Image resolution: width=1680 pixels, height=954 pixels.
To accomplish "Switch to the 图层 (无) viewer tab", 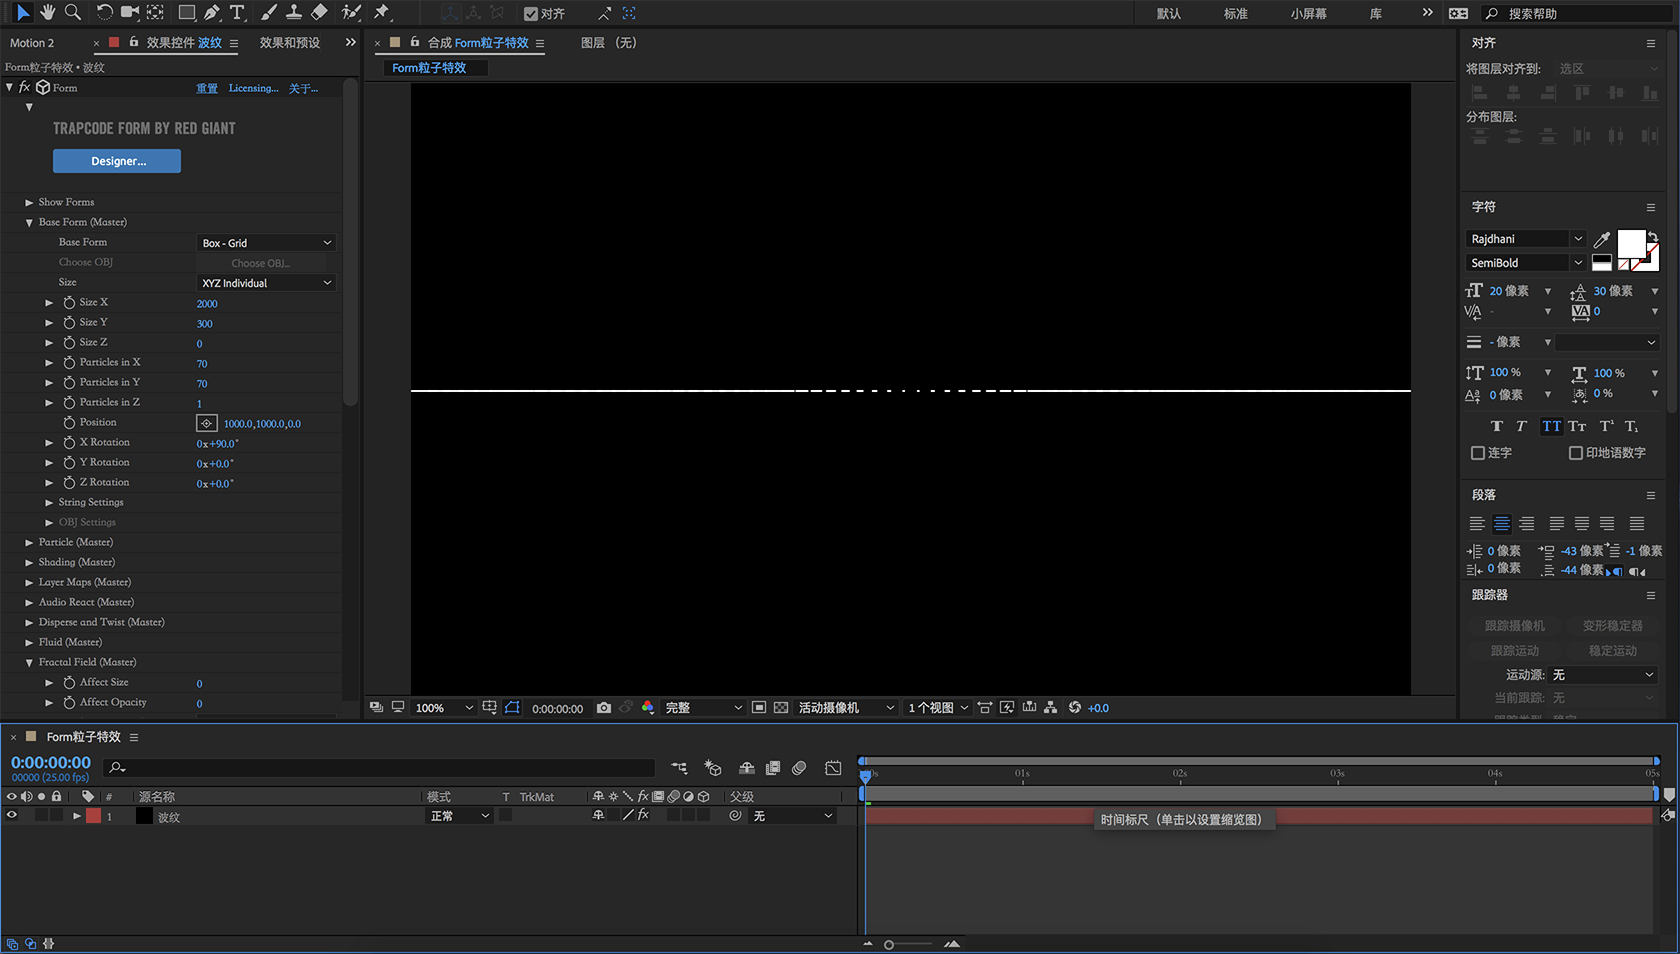I will click(609, 43).
